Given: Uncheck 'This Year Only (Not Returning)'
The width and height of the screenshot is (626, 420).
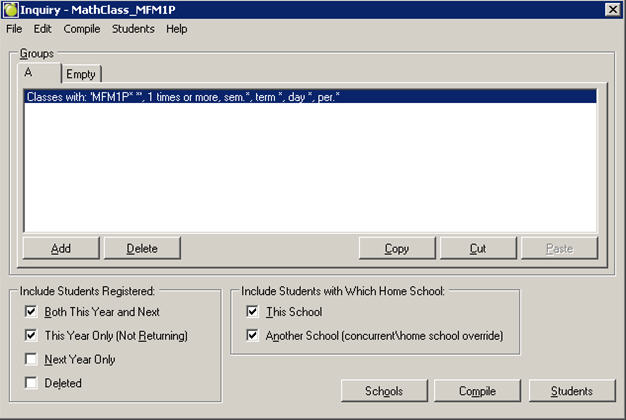Looking at the screenshot, I should tap(31, 336).
